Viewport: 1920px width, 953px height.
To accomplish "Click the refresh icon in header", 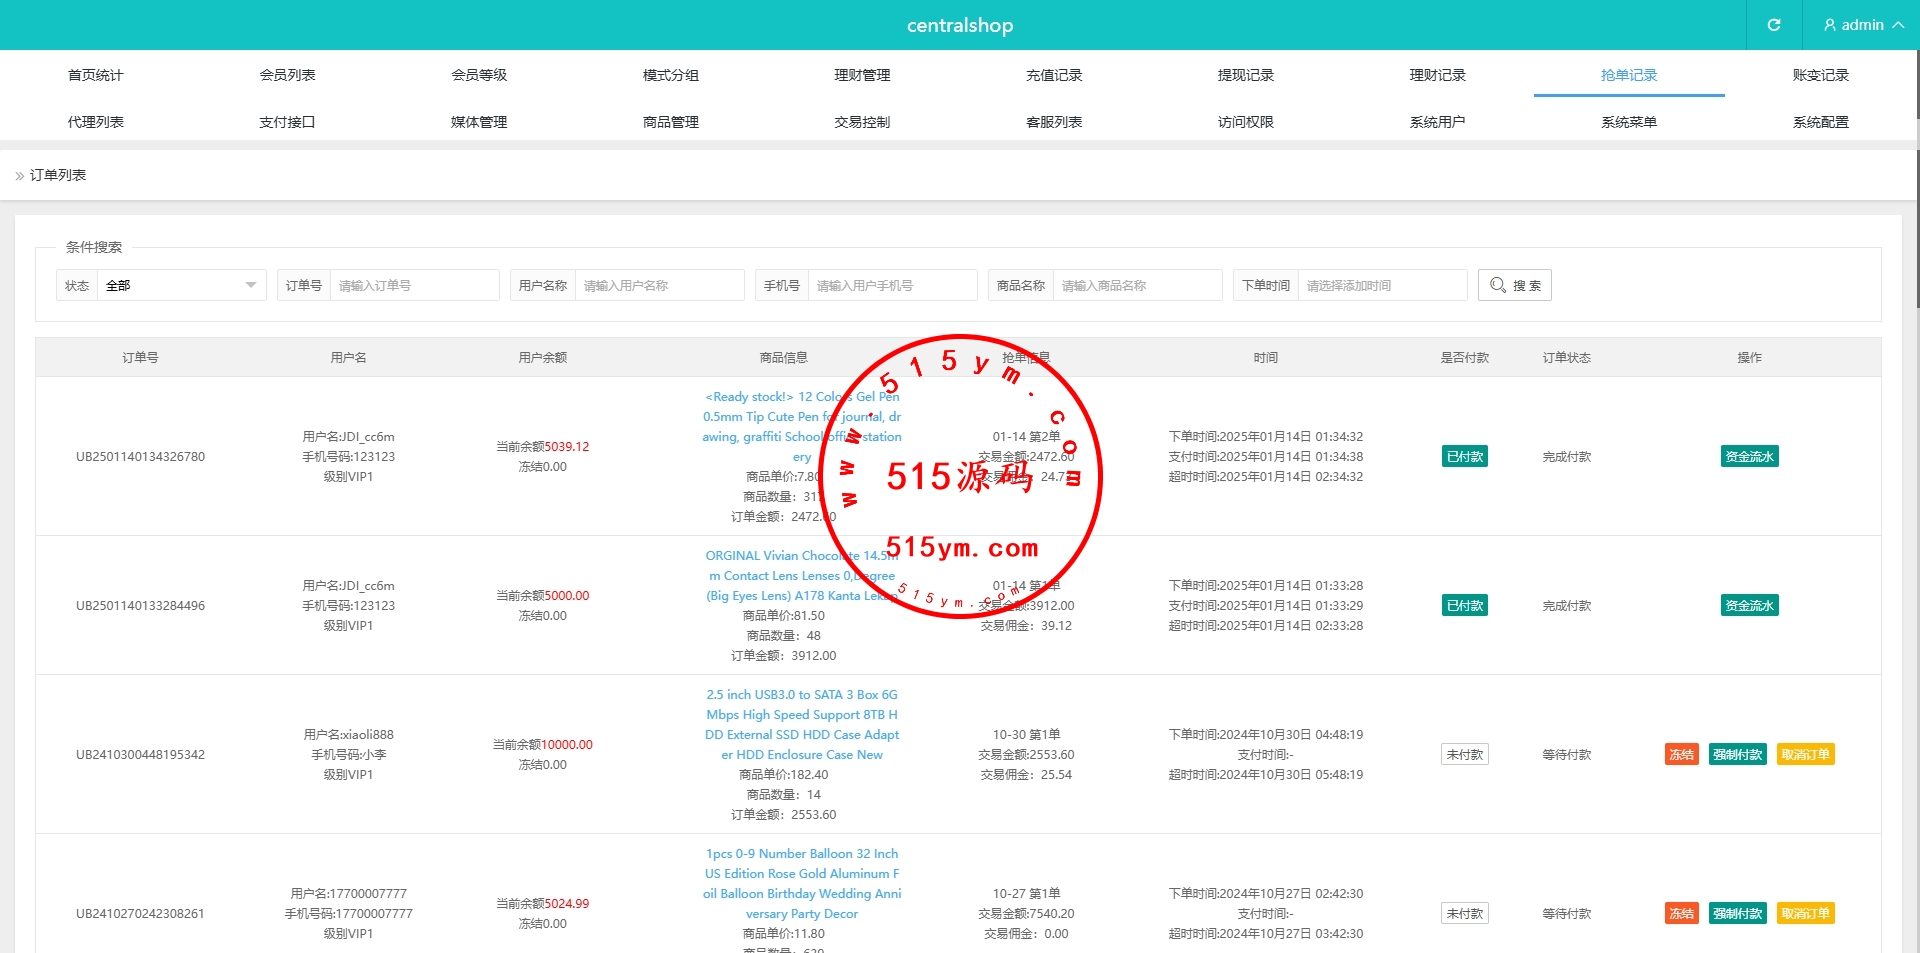I will tap(1773, 25).
